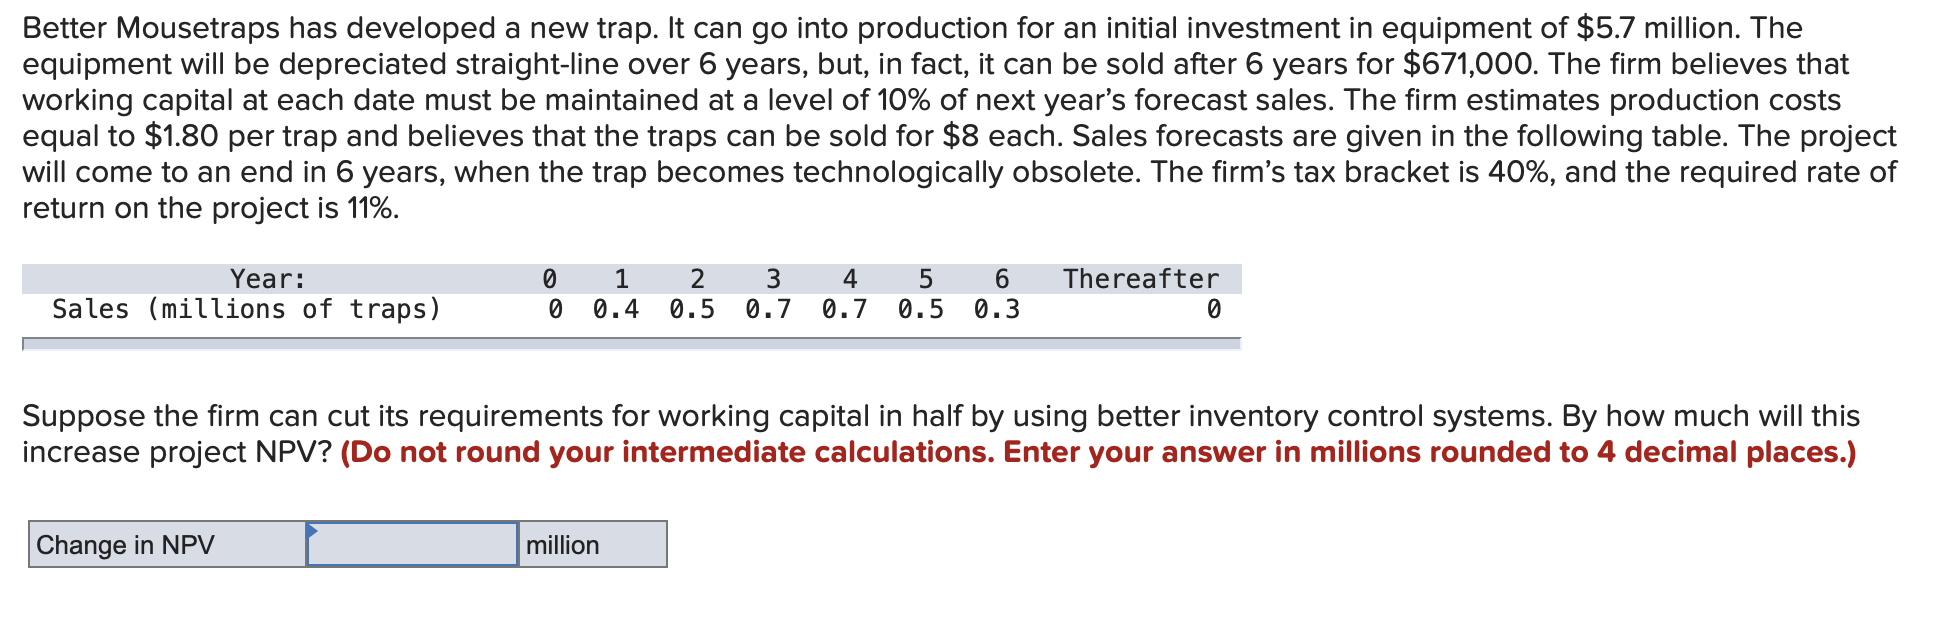Image resolution: width=1936 pixels, height=624 pixels.
Task: Select the 0.3 sales value for Year 6
Action: coord(996,309)
